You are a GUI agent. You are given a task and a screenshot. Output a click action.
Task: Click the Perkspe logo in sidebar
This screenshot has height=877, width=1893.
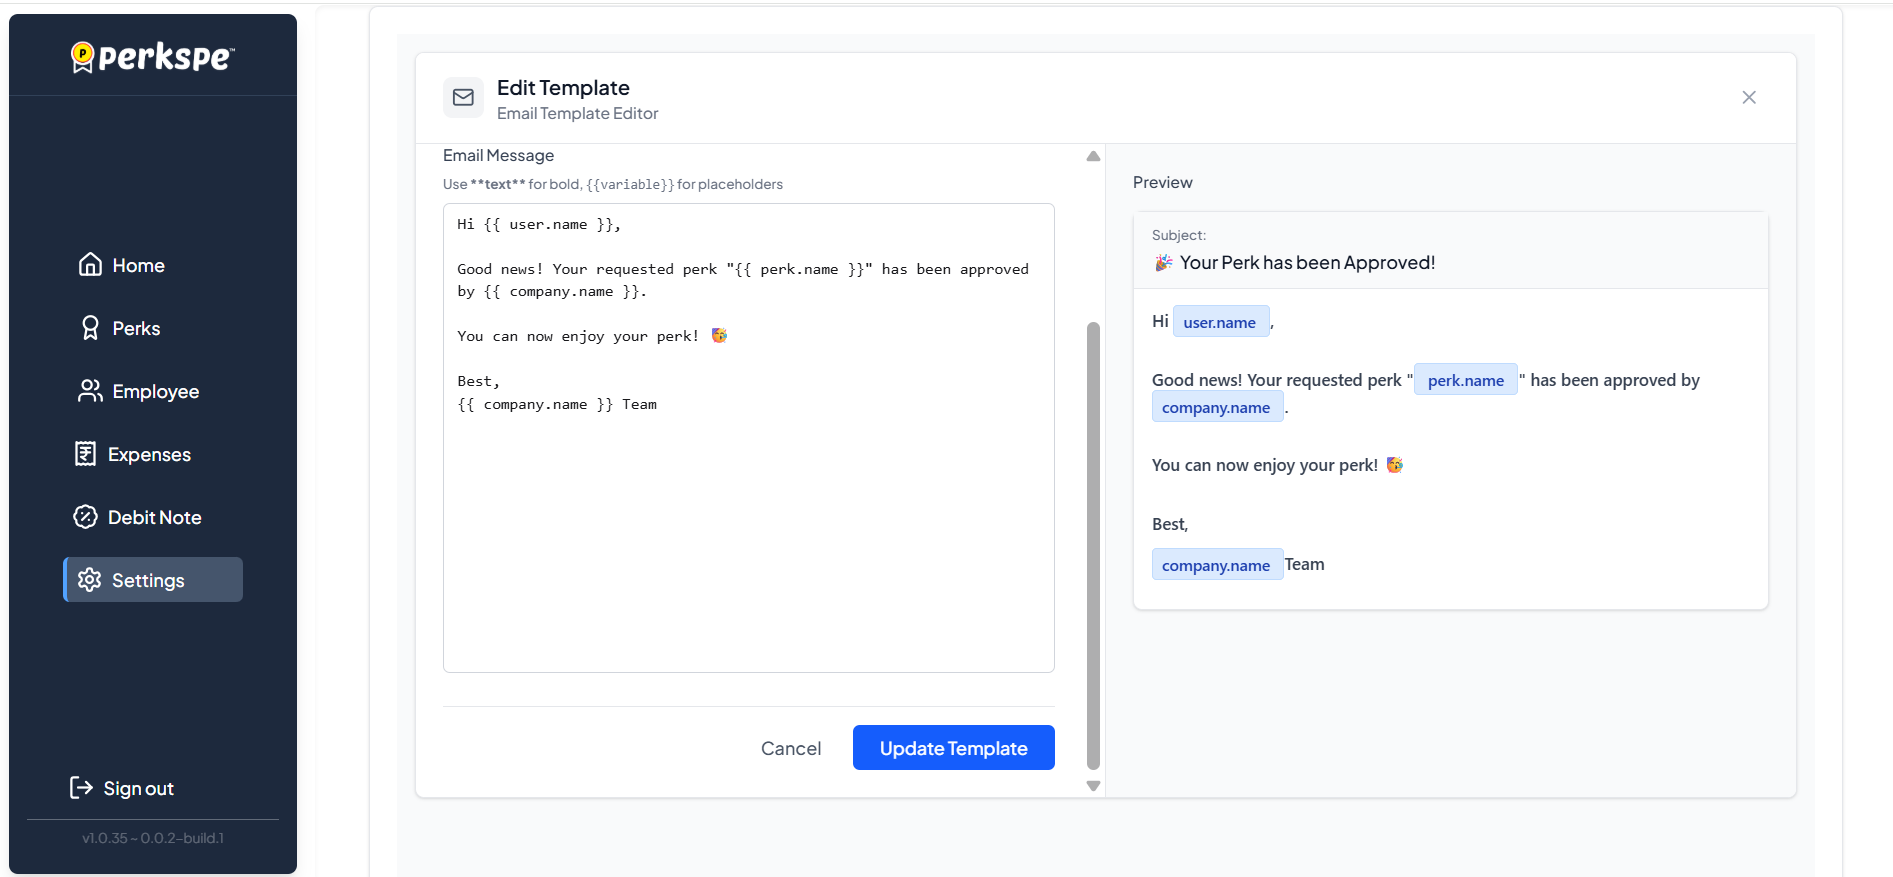coord(152,57)
